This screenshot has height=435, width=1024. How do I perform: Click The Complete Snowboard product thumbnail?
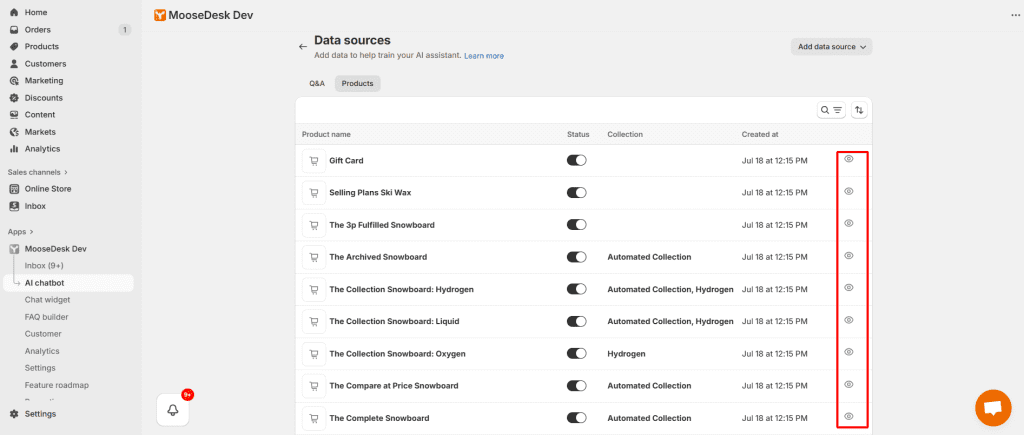click(x=313, y=418)
